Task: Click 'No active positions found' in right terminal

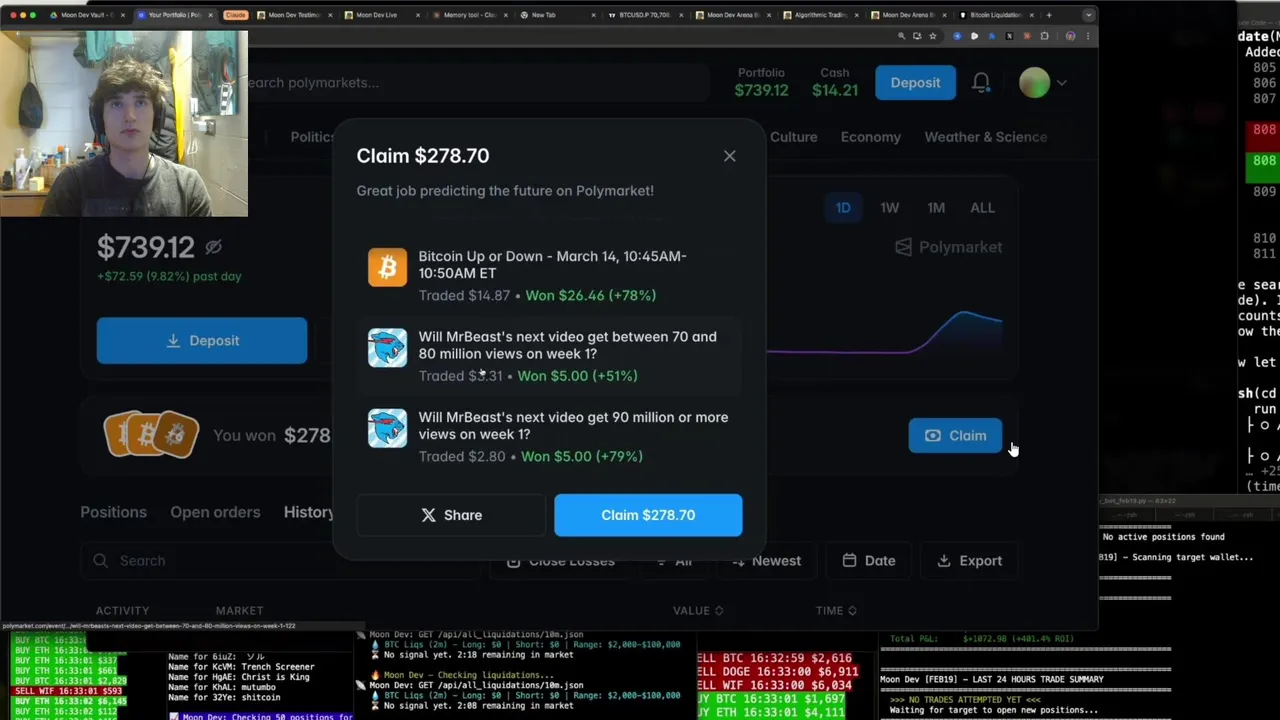Action: point(1163,537)
